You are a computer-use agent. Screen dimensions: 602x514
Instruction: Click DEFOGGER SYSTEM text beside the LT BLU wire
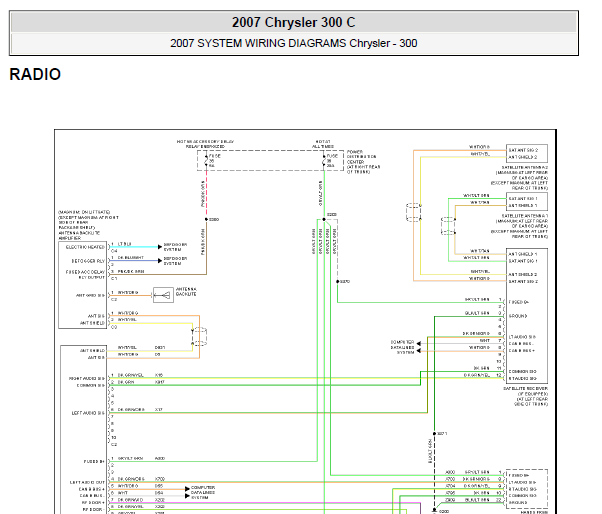[175, 247]
